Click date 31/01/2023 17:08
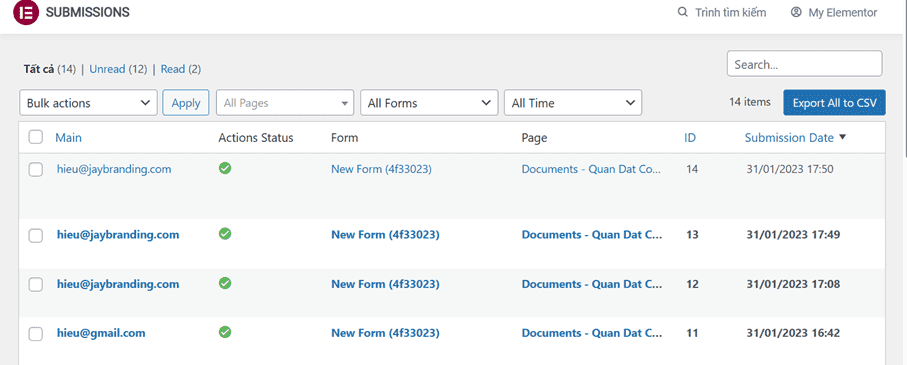The height and width of the screenshot is (365, 907). tap(793, 284)
